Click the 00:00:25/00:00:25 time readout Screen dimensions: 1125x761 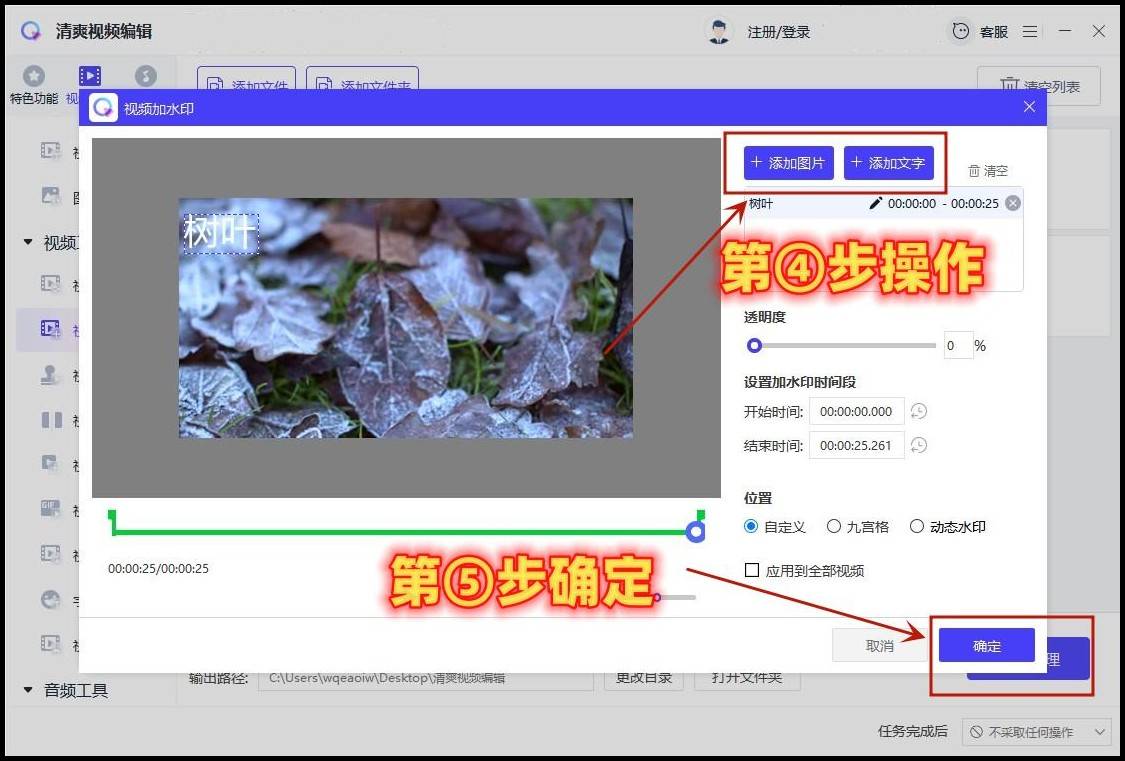(159, 569)
